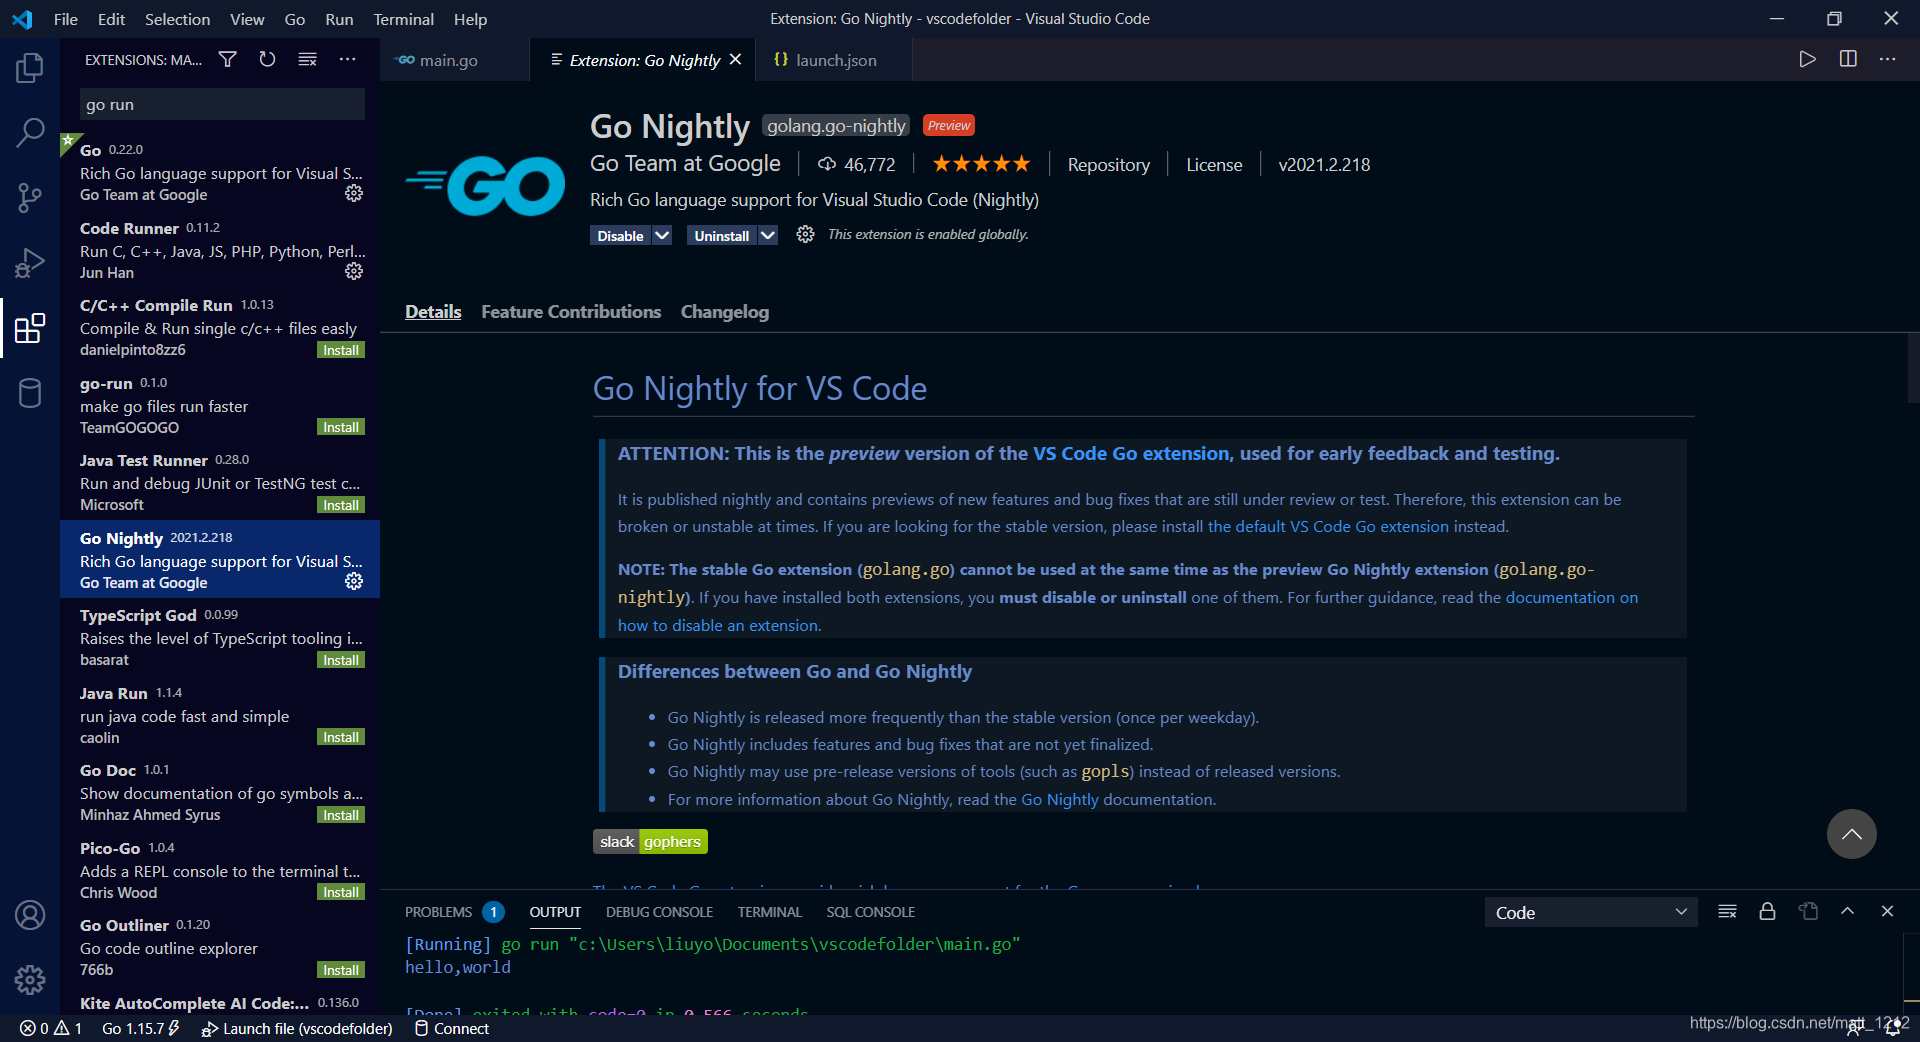Click Launch file (vscodefolder) in status bar

(x=297, y=1028)
